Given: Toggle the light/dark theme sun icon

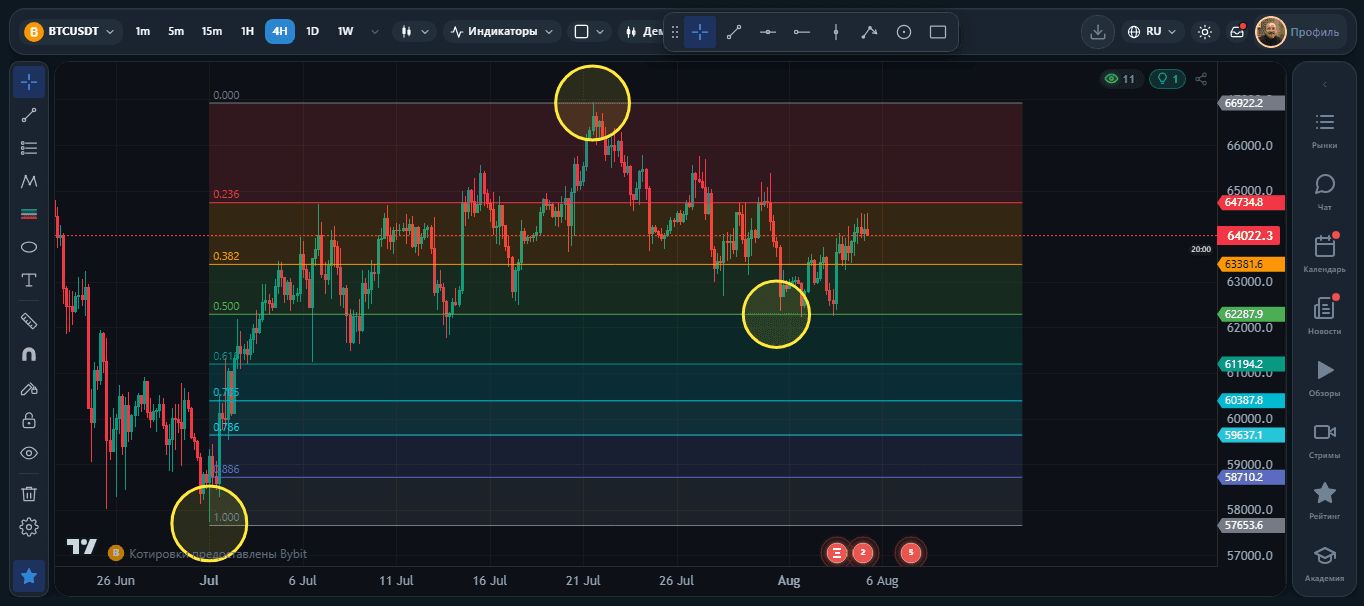Looking at the screenshot, I should [1205, 32].
